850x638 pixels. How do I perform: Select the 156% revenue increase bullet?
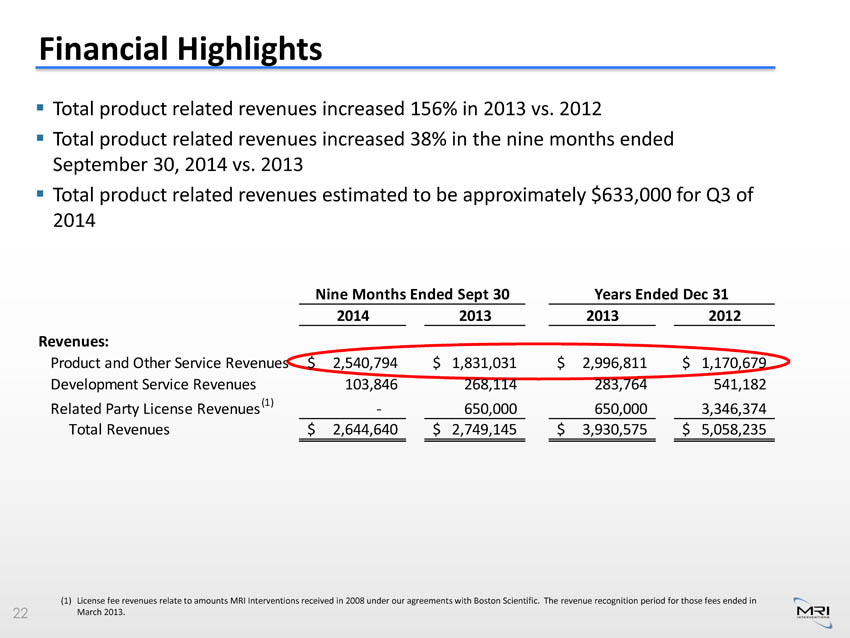[x=326, y=108]
